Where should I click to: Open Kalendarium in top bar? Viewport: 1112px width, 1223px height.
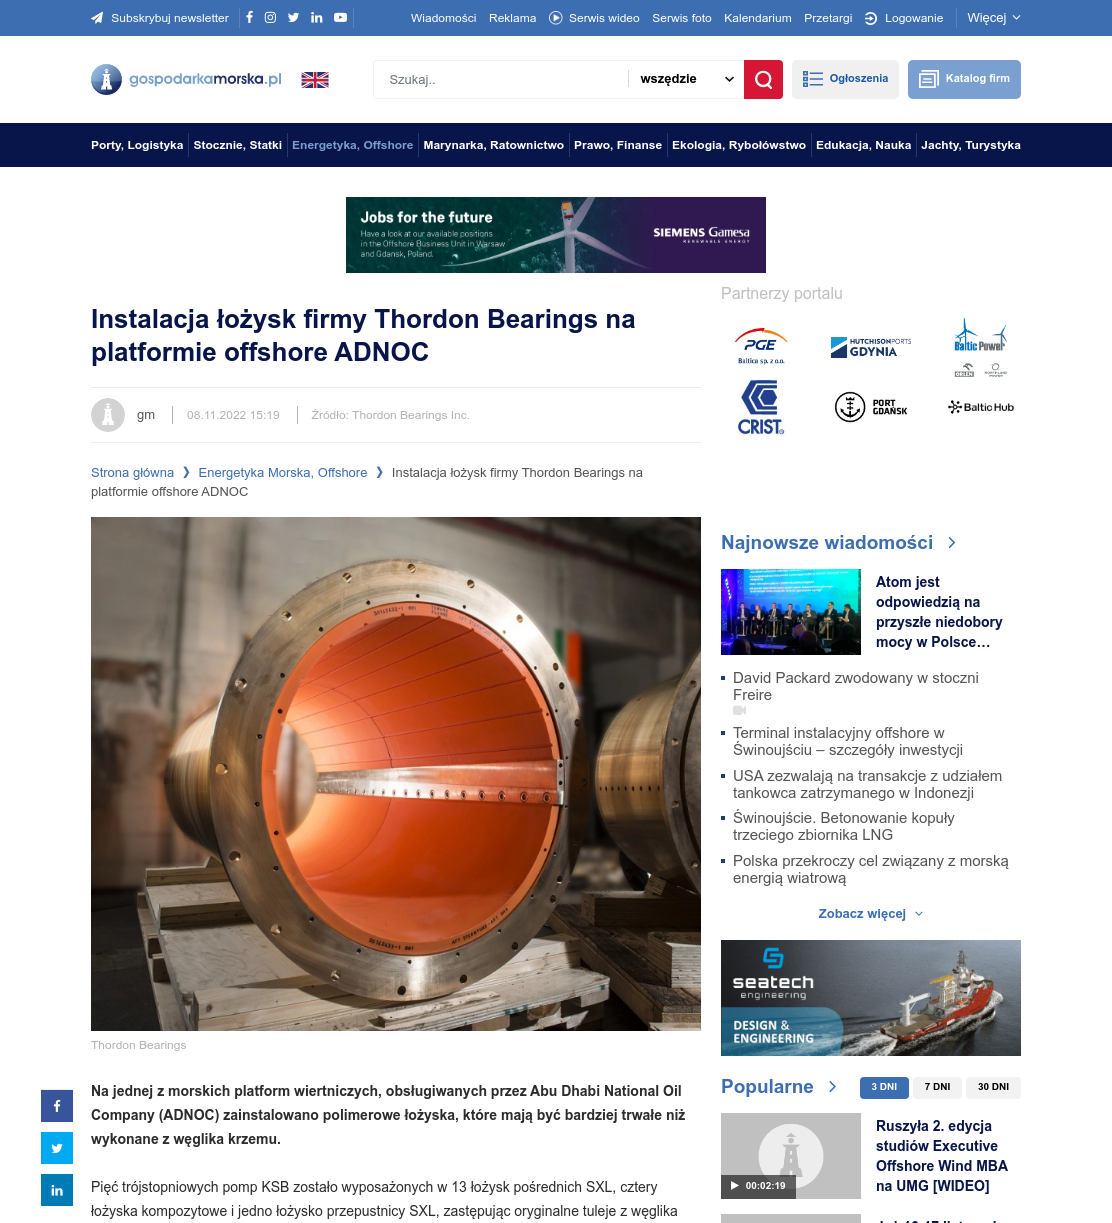(x=758, y=18)
